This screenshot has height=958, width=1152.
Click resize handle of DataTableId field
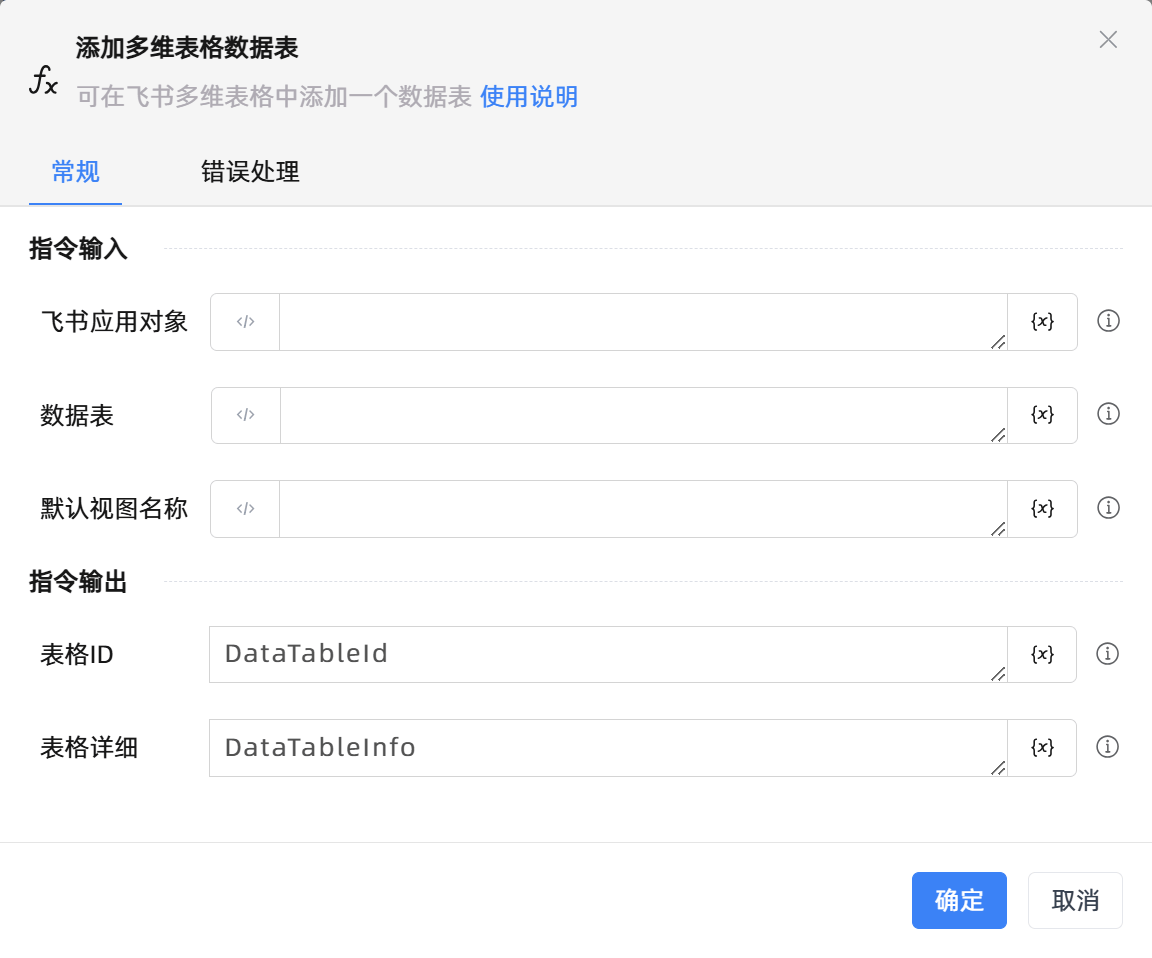coord(998,674)
